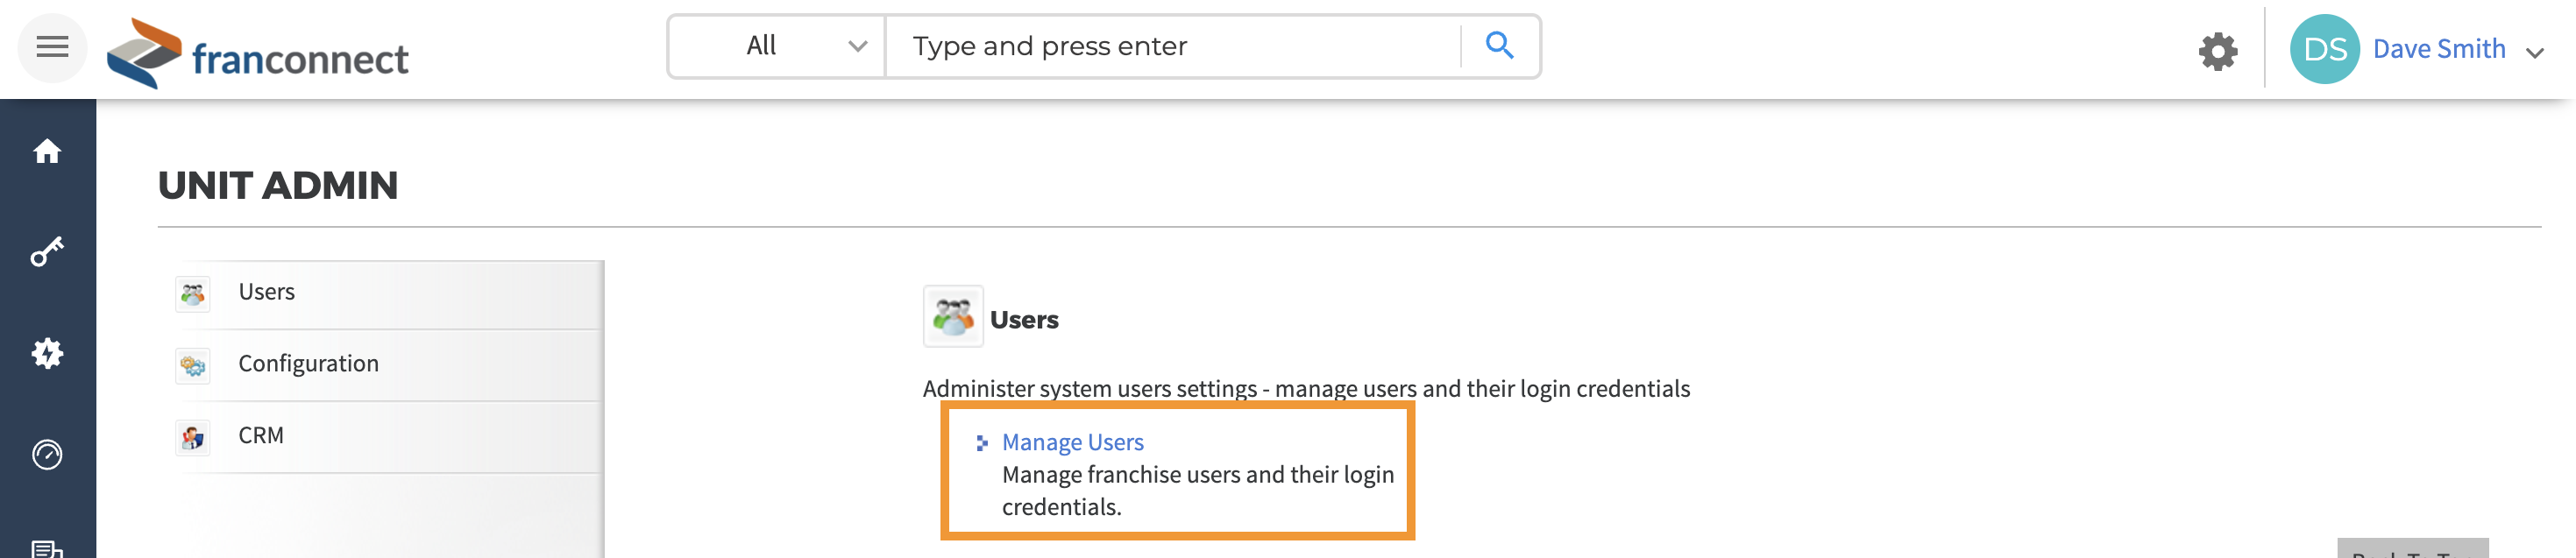Click the DS user avatar
Viewport: 2576px width, 558px height.
pyautogui.click(x=2324, y=49)
